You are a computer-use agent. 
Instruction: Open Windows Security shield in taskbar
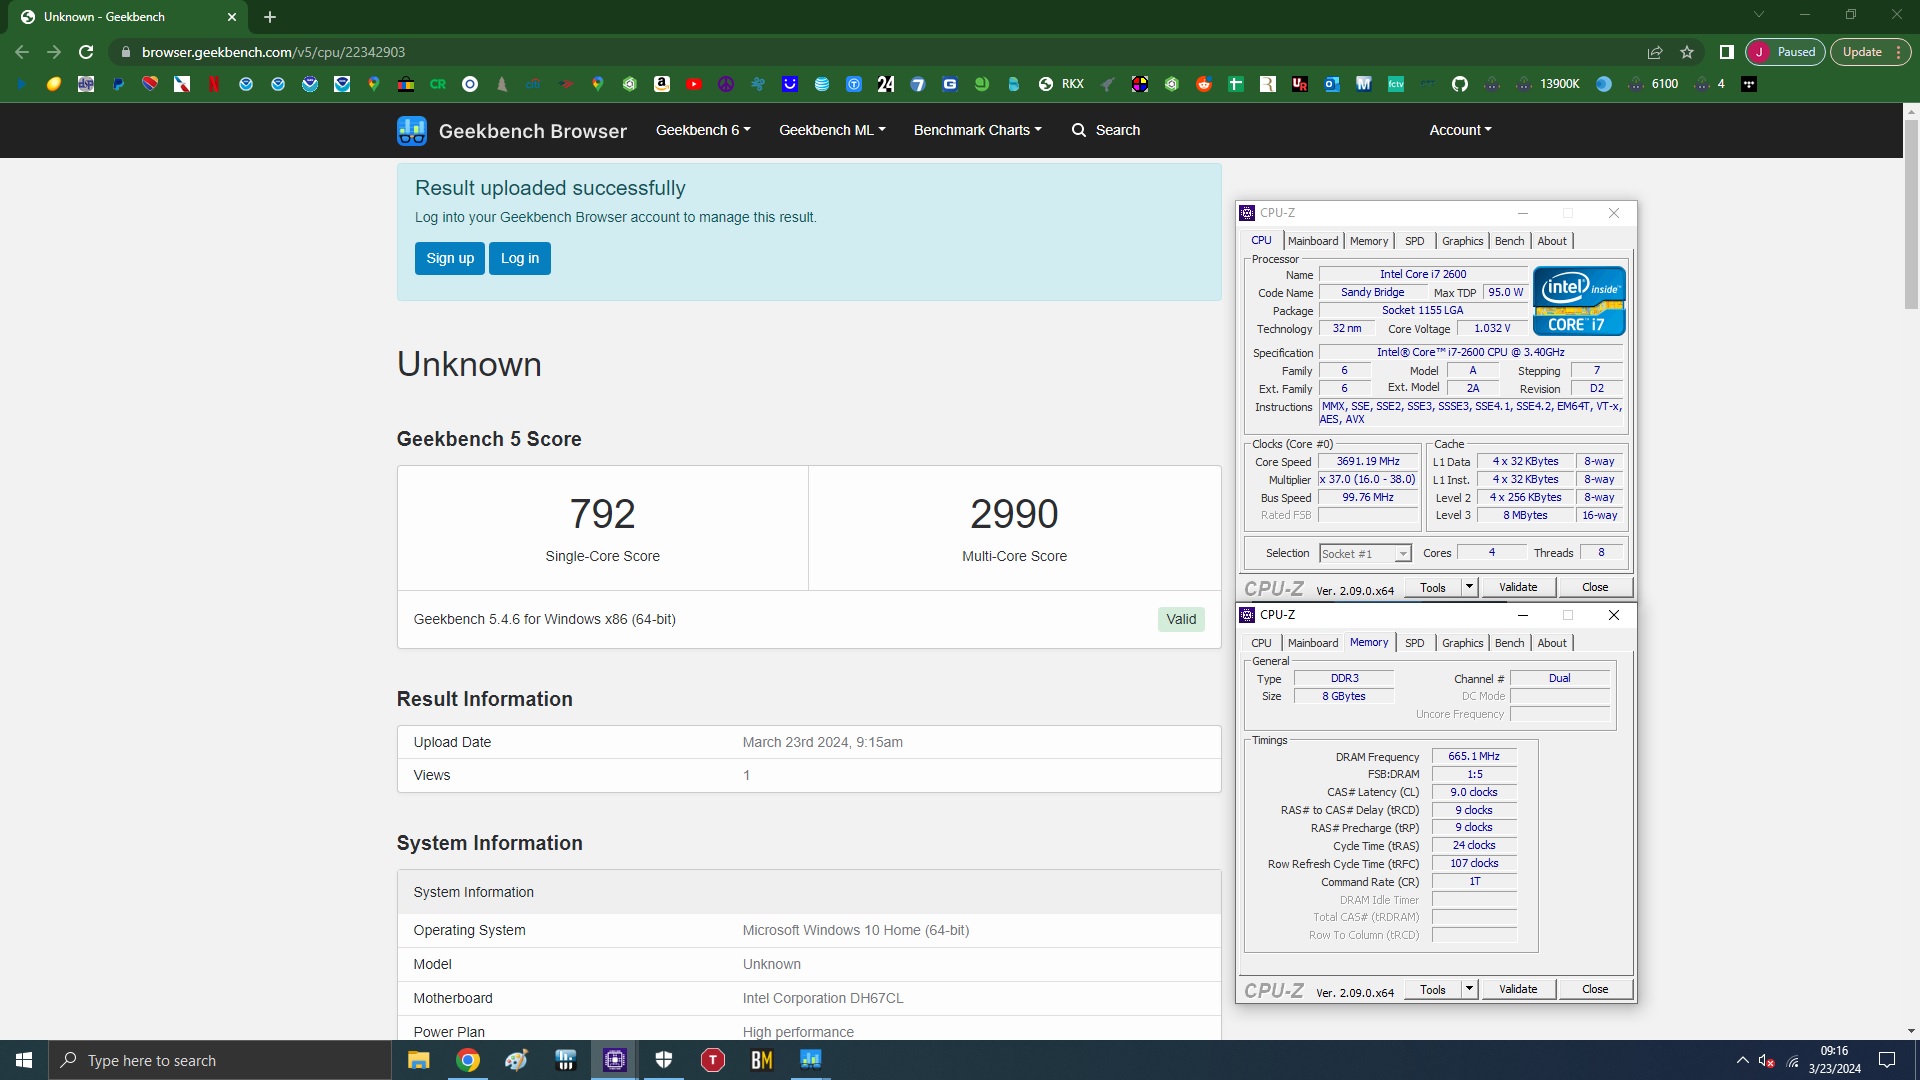[x=664, y=1060]
